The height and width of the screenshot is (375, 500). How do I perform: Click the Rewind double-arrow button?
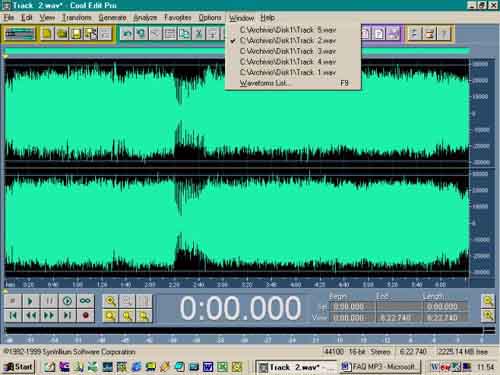tap(31, 315)
